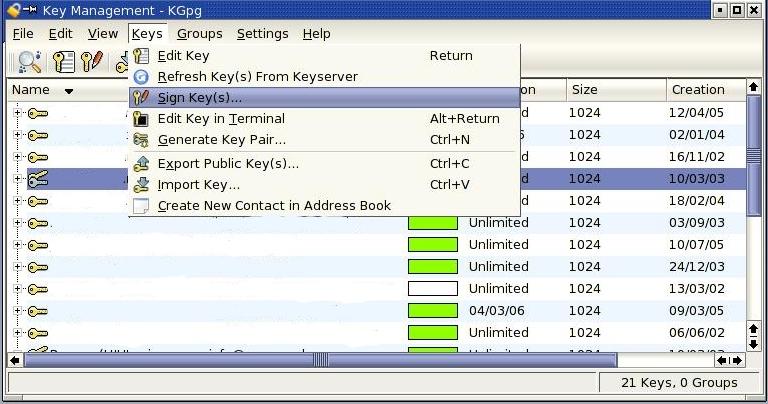Select Export Public Key(s)... entry

(x=324, y=164)
